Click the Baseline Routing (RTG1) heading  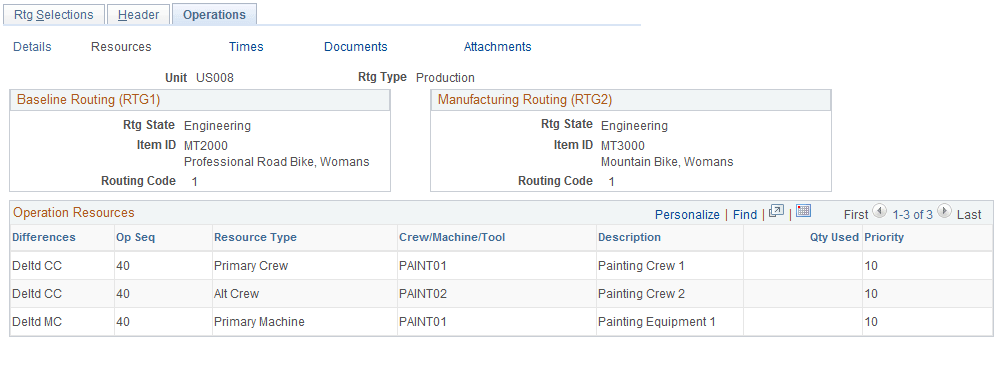88,100
